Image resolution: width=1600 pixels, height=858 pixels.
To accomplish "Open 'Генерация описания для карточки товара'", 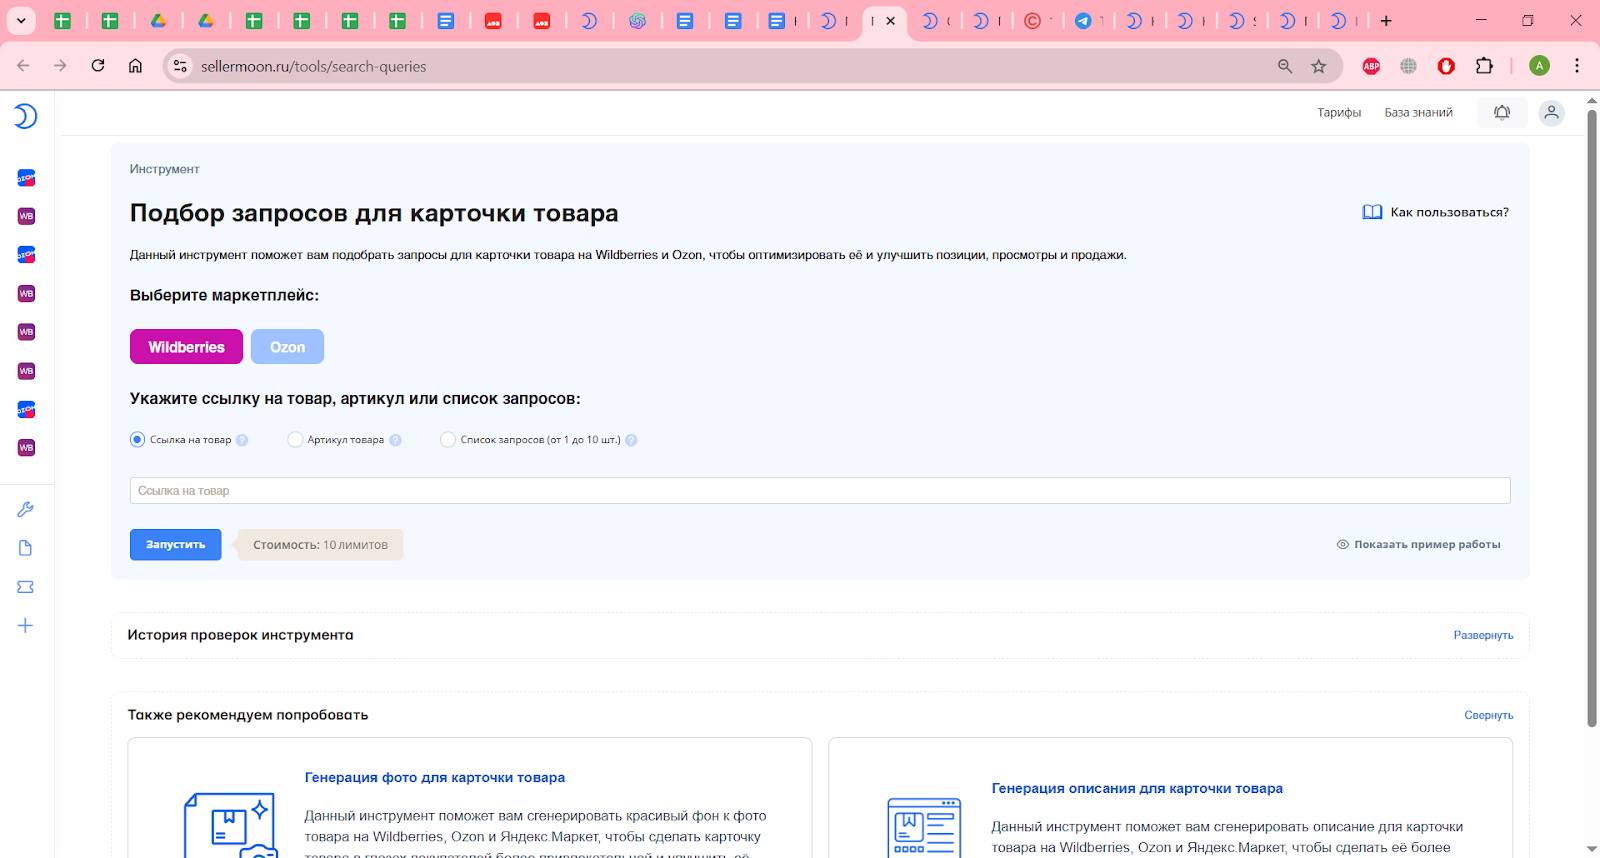I will [1137, 789].
